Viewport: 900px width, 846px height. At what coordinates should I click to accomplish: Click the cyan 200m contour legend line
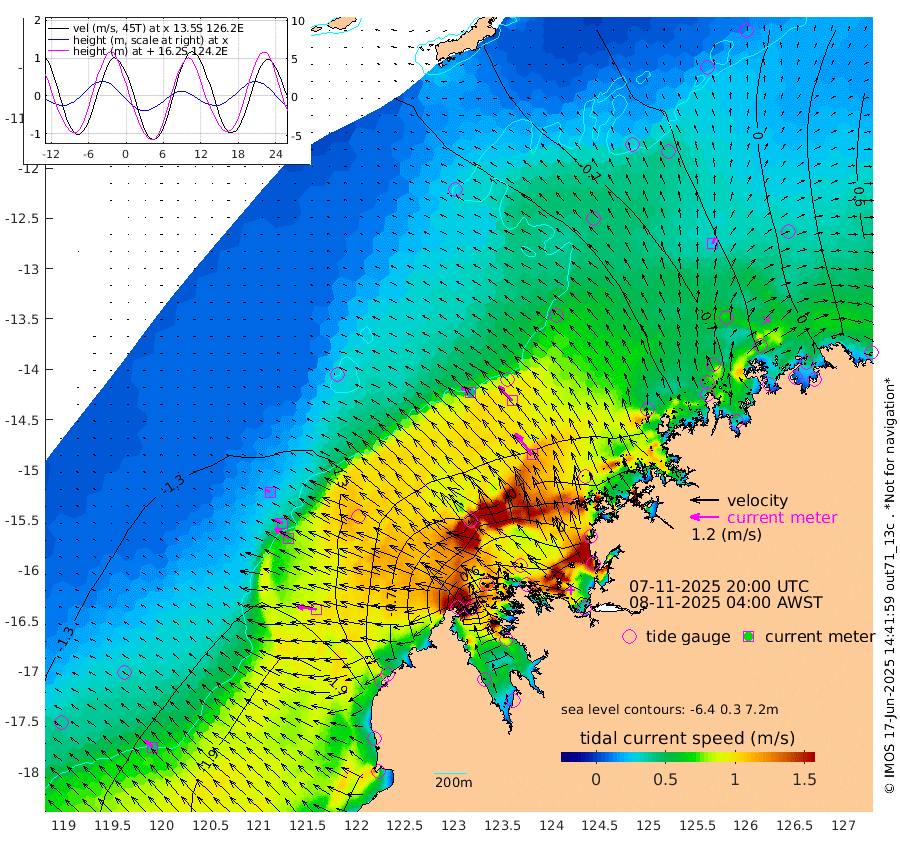[451, 774]
